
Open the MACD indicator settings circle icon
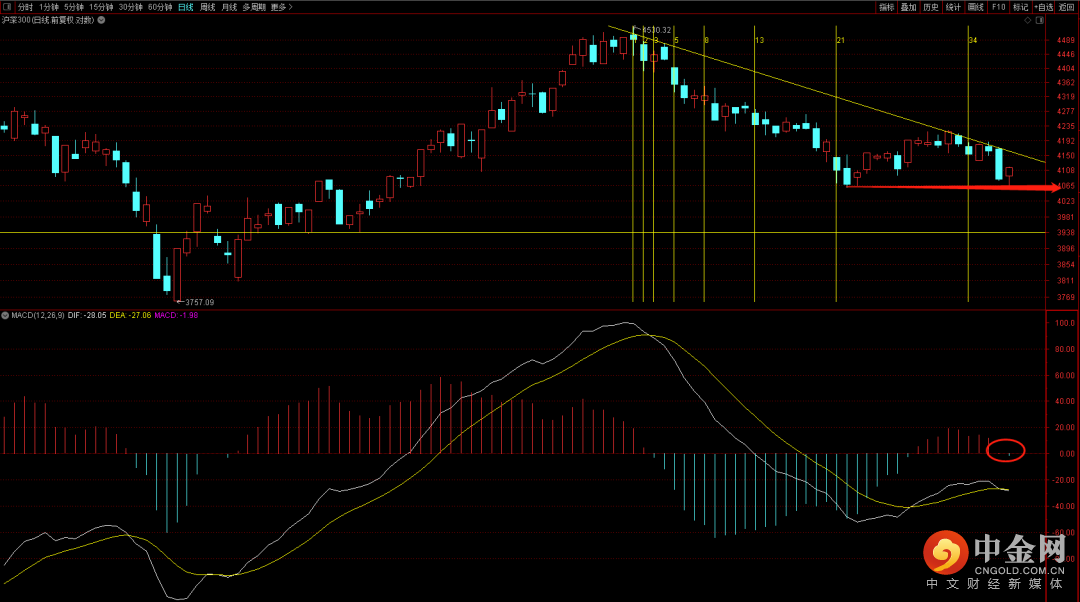(x=5, y=315)
